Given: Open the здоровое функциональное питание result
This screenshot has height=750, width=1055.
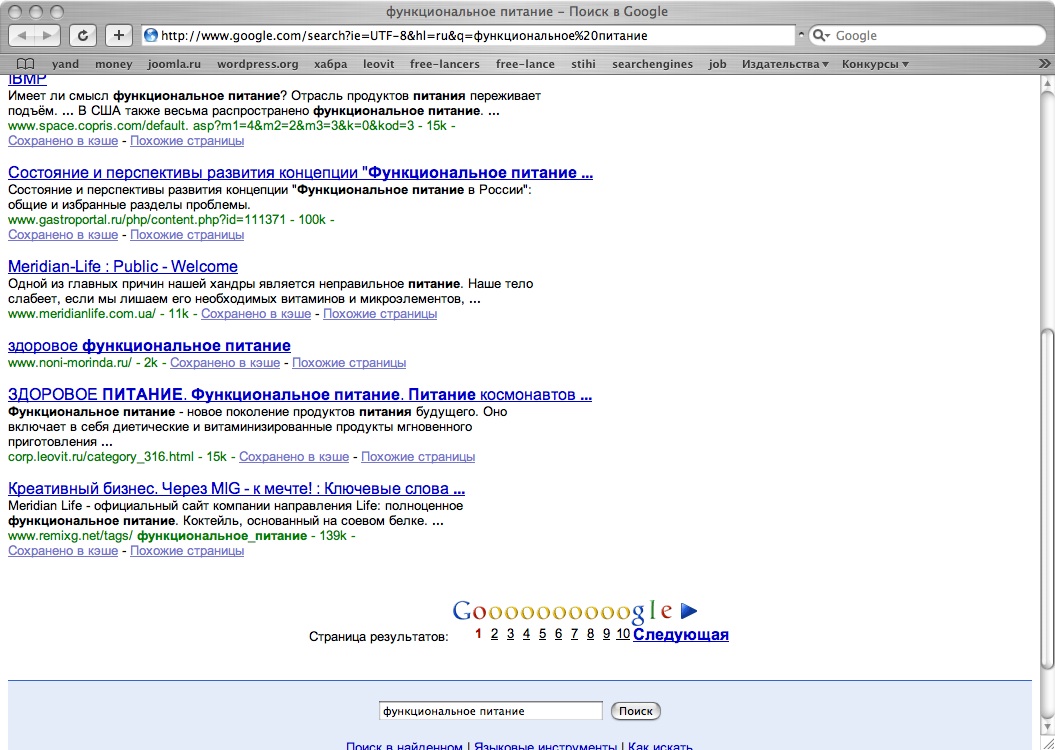Looking at the screenshot, I should pyautogui.click(x=149, y=346).
